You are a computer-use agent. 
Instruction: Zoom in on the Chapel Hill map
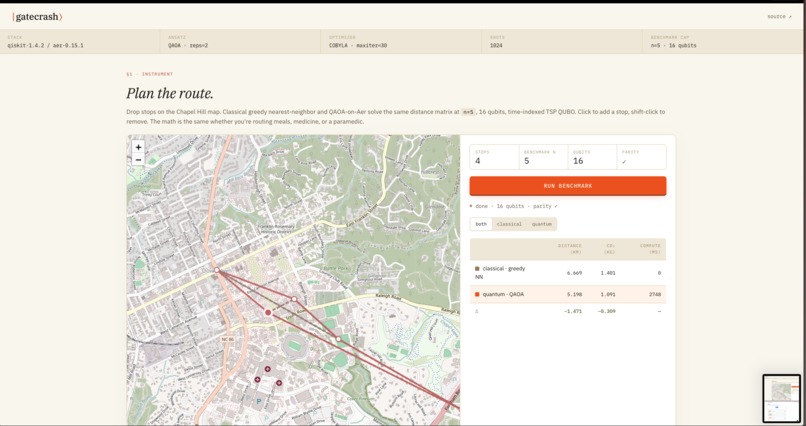click(138, 147)
